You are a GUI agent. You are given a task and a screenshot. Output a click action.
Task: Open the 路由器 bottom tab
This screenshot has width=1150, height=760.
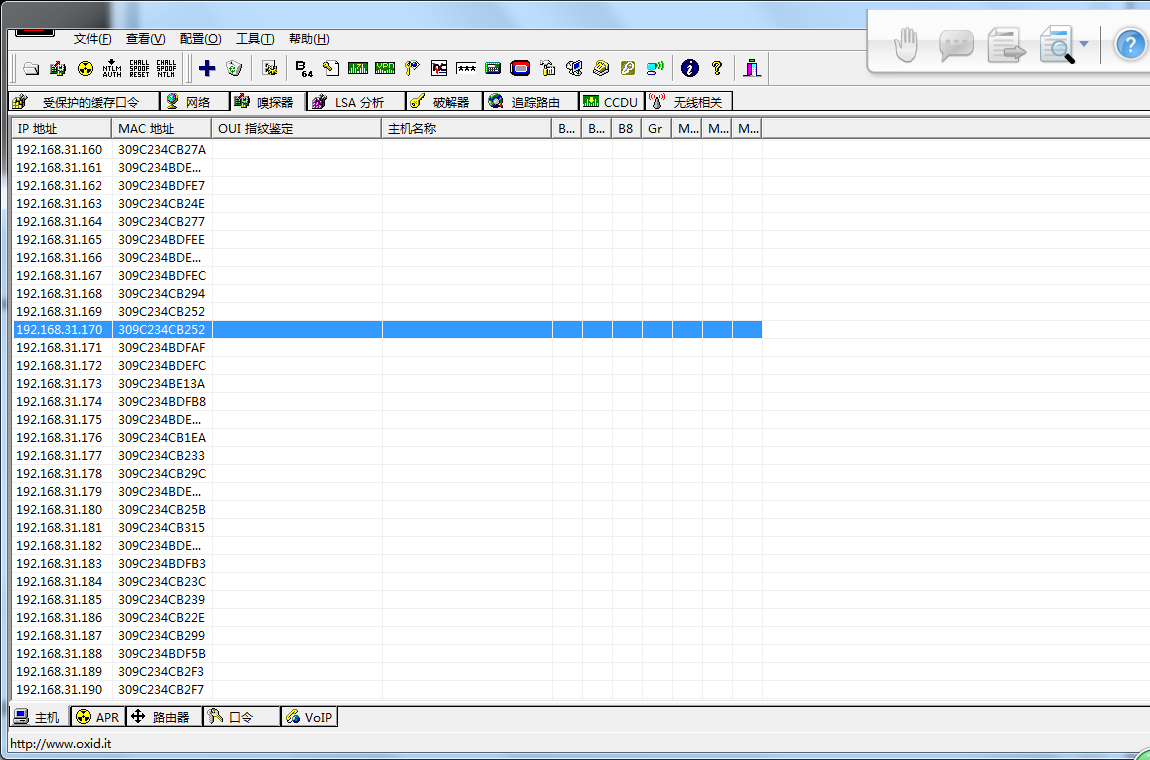click(x=164, y=717)
